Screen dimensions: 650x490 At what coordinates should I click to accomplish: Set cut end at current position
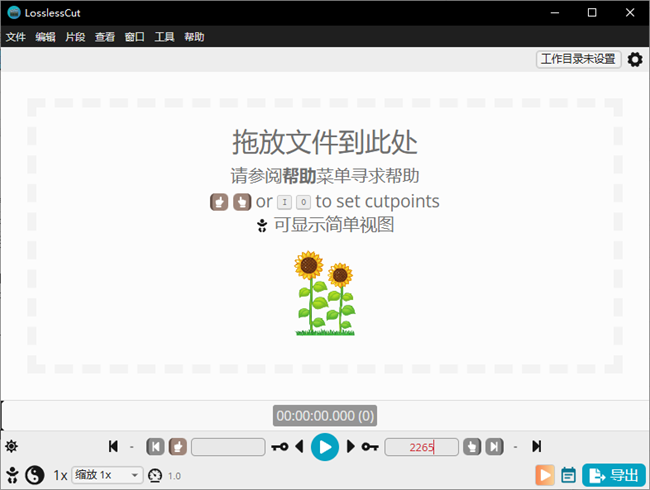[x=472, y=447]
